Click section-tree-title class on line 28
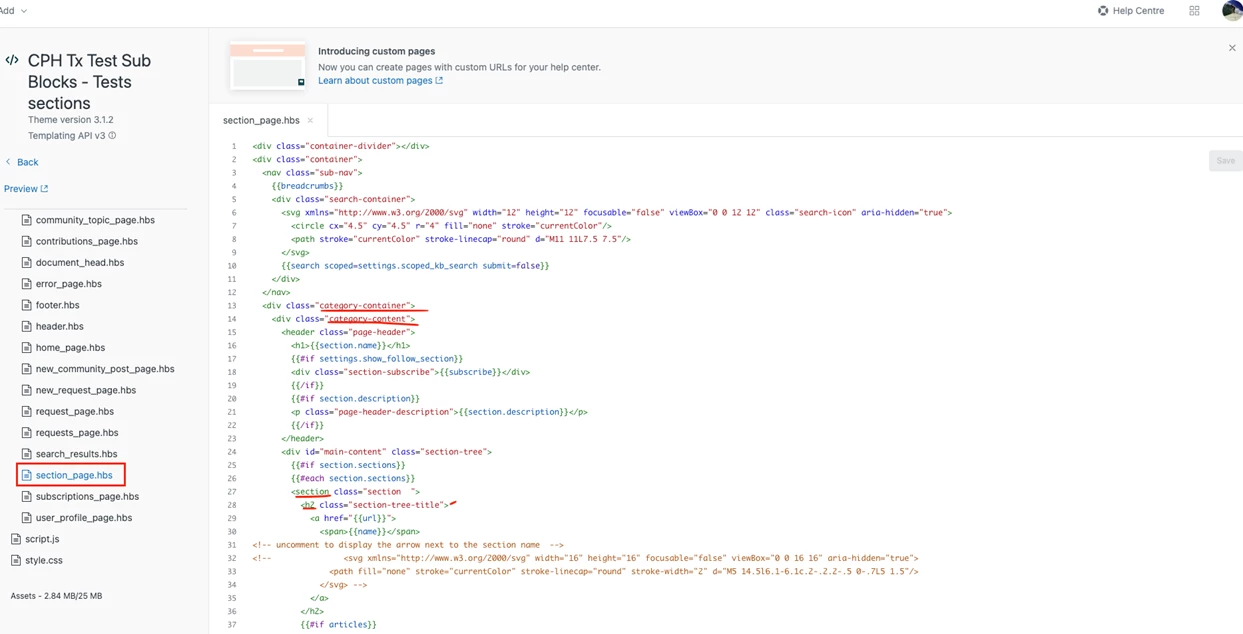 pos(395,505)
